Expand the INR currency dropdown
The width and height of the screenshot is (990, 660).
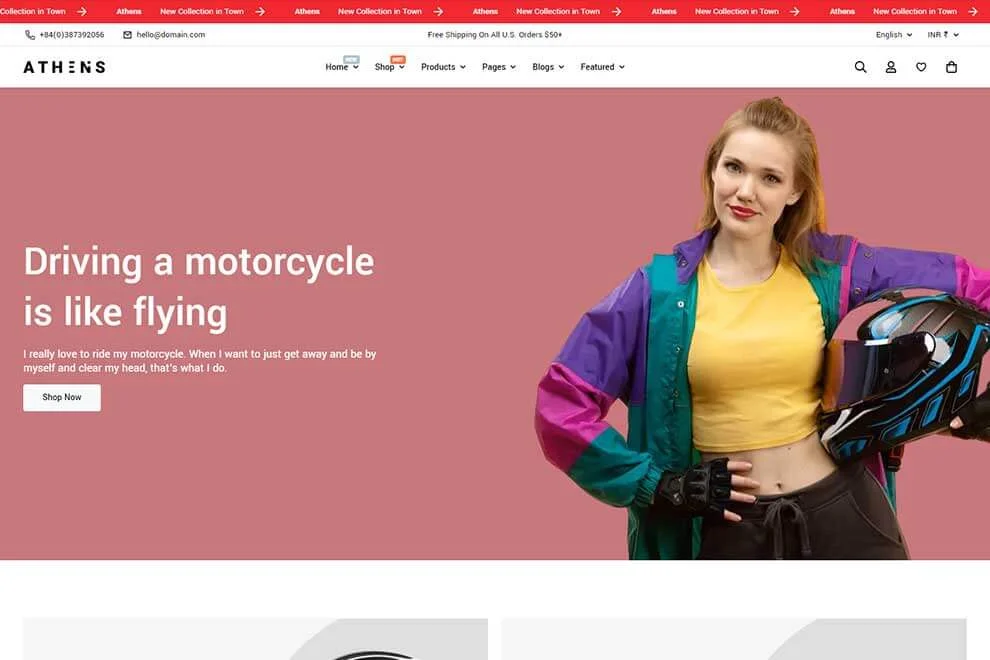(x=943, y=35)
